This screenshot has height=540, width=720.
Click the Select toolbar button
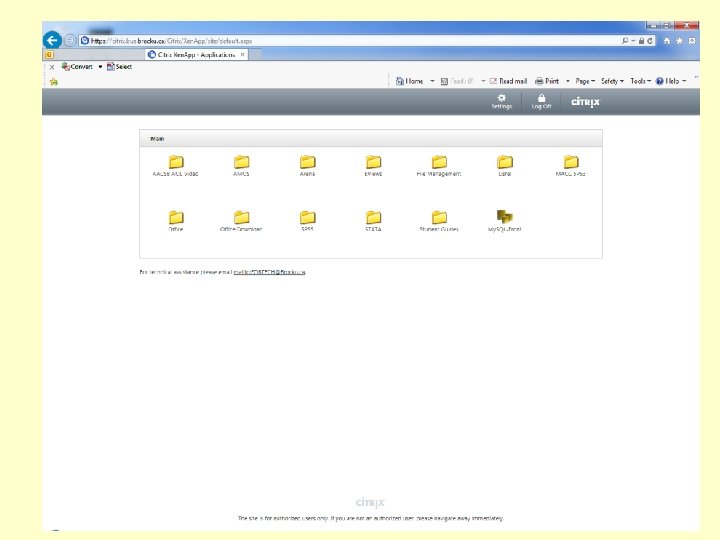pos(119,67)
